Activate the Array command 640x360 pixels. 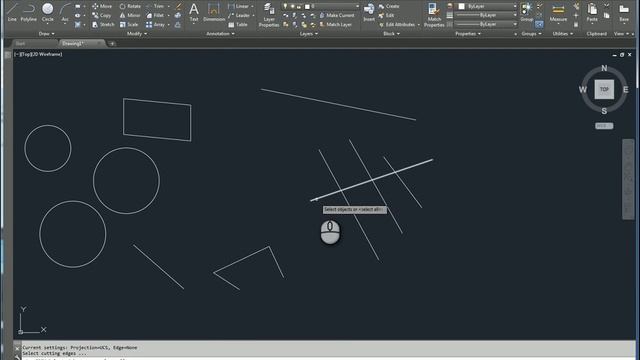point(155,24)
